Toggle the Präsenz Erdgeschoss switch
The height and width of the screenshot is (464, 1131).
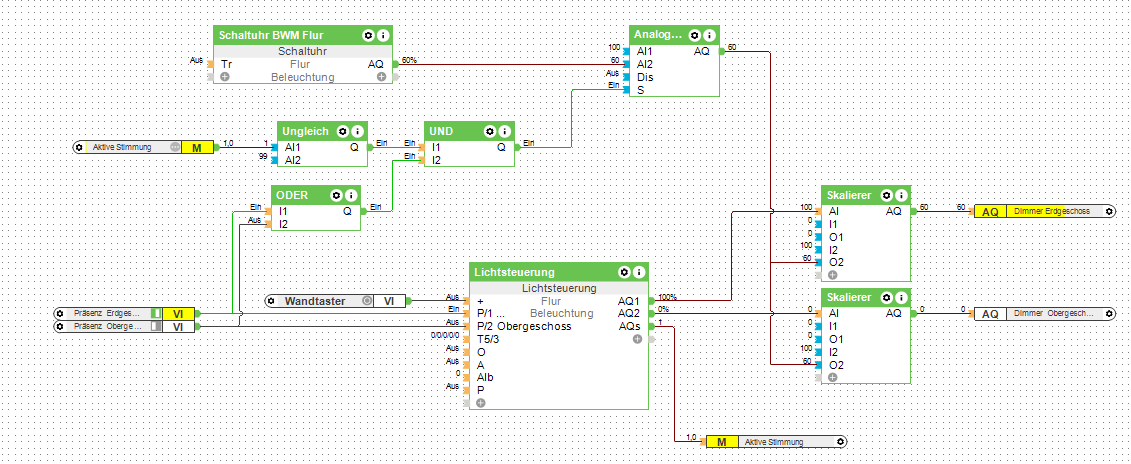pos(155,313)
